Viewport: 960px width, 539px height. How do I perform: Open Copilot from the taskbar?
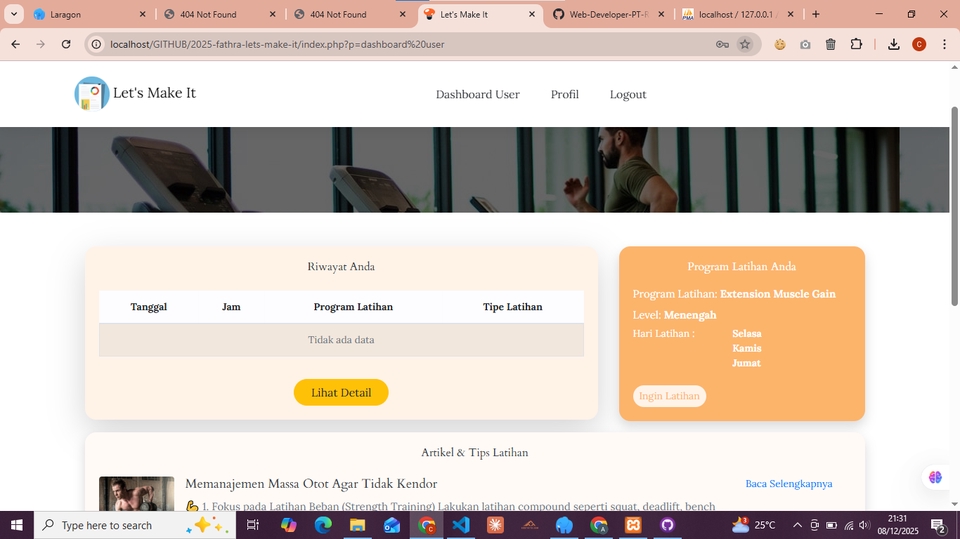pos(288,525)
